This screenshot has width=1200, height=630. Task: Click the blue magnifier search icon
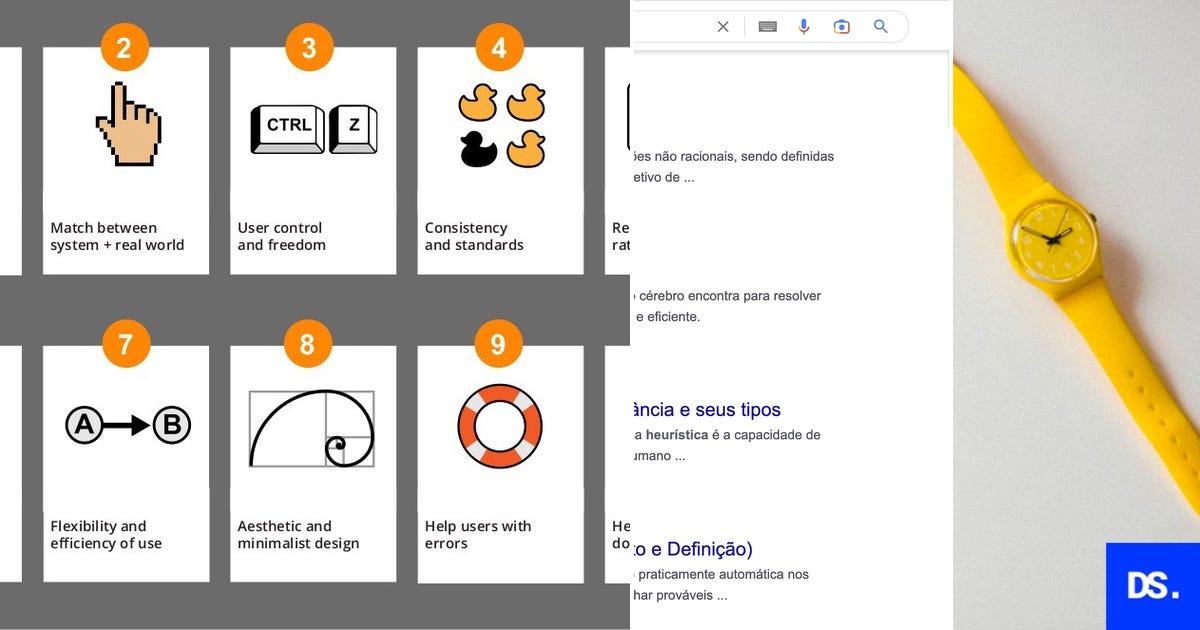click(881, 27)
